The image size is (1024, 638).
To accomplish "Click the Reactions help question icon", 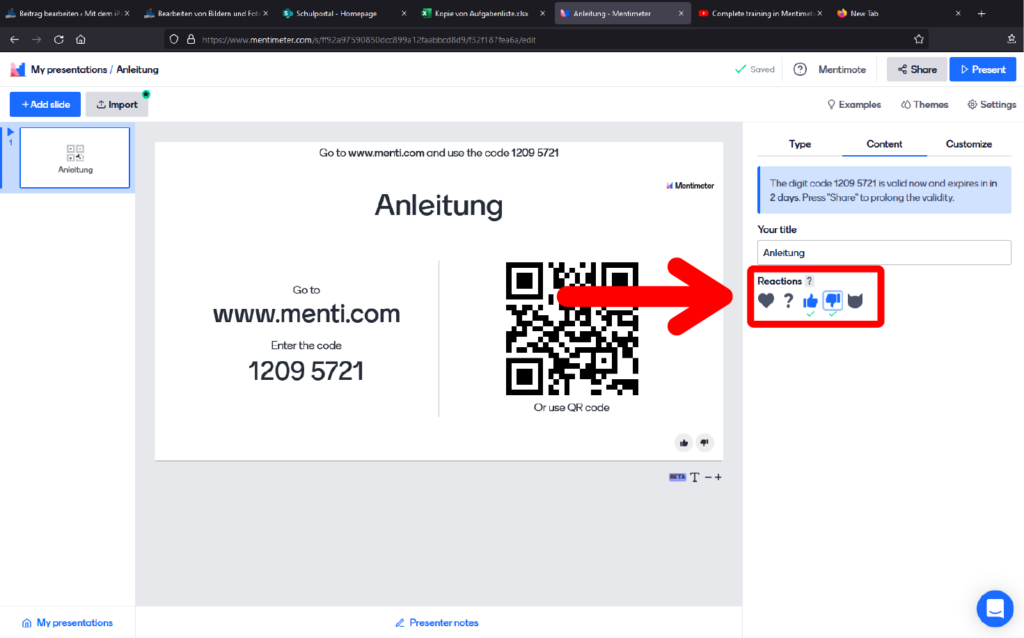I will [810, 281].
